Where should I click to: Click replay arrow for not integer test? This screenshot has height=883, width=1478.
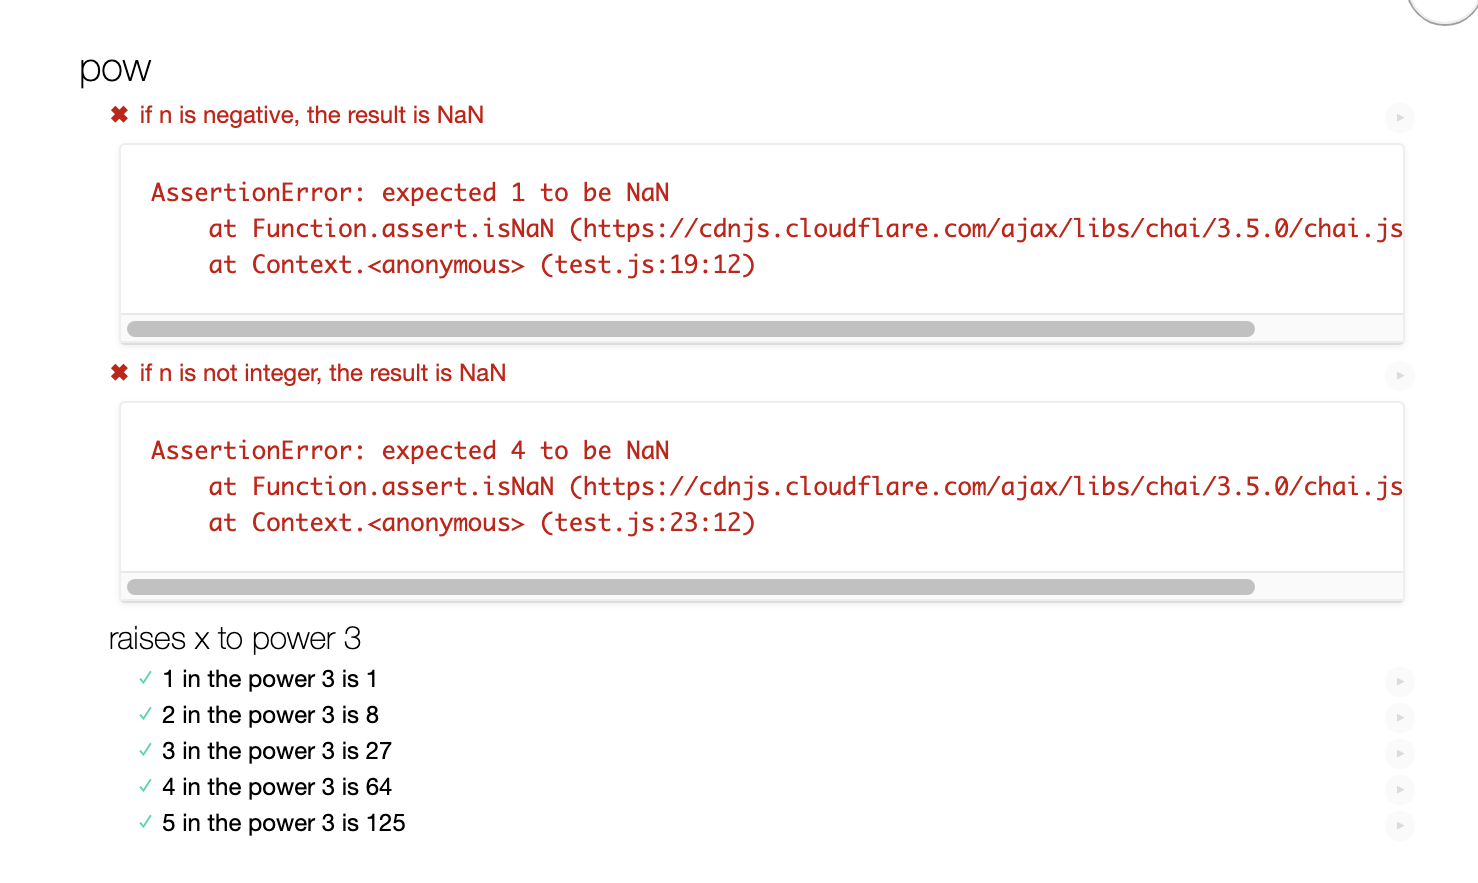(1400, 376)
